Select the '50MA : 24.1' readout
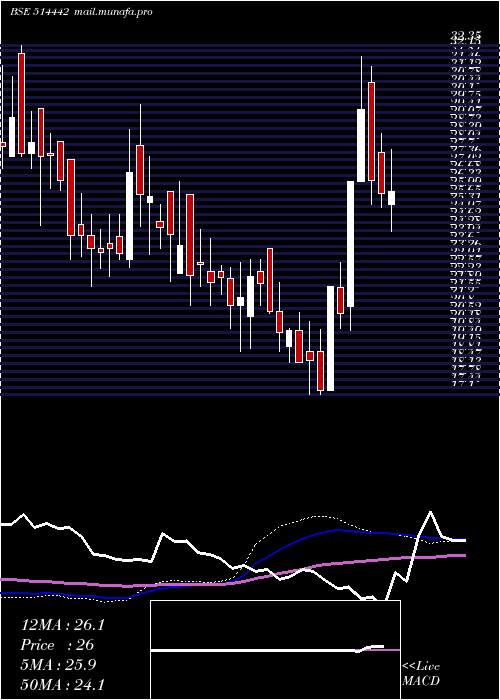 pos(62,684)
